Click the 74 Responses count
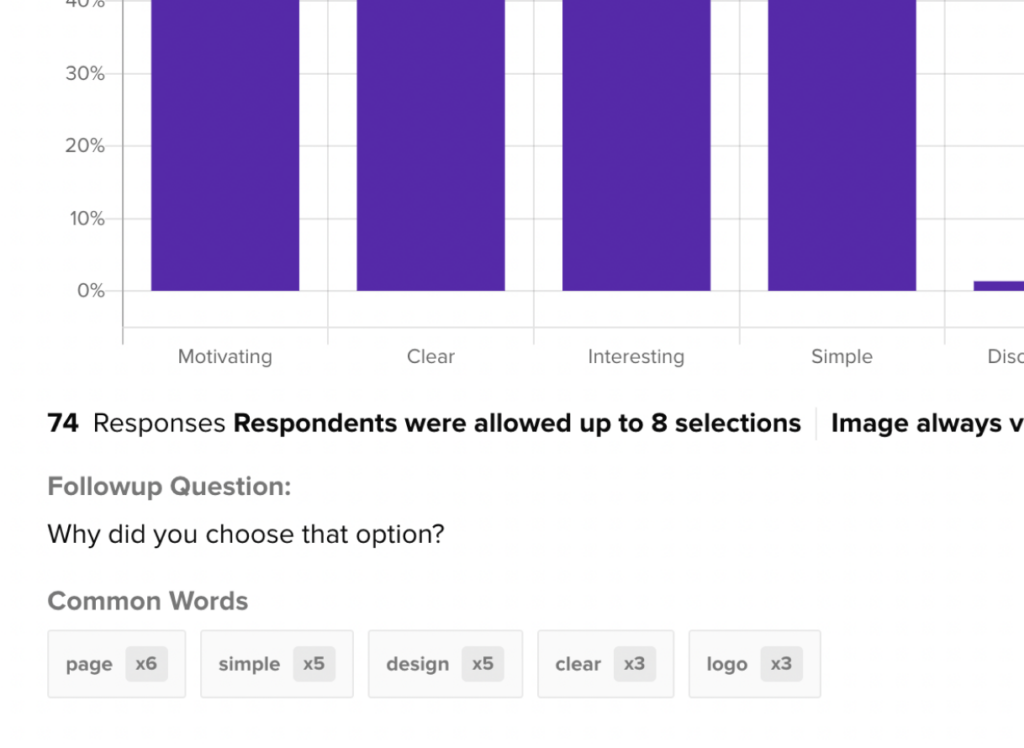1024x748 pixels. tap(136, 424)
